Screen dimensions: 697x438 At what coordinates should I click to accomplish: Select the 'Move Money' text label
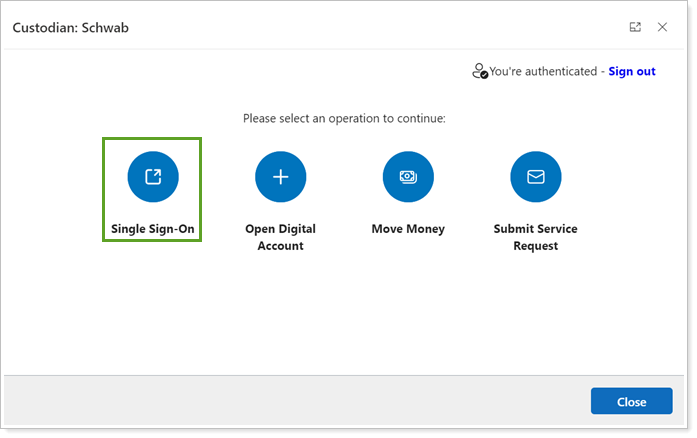408,229
